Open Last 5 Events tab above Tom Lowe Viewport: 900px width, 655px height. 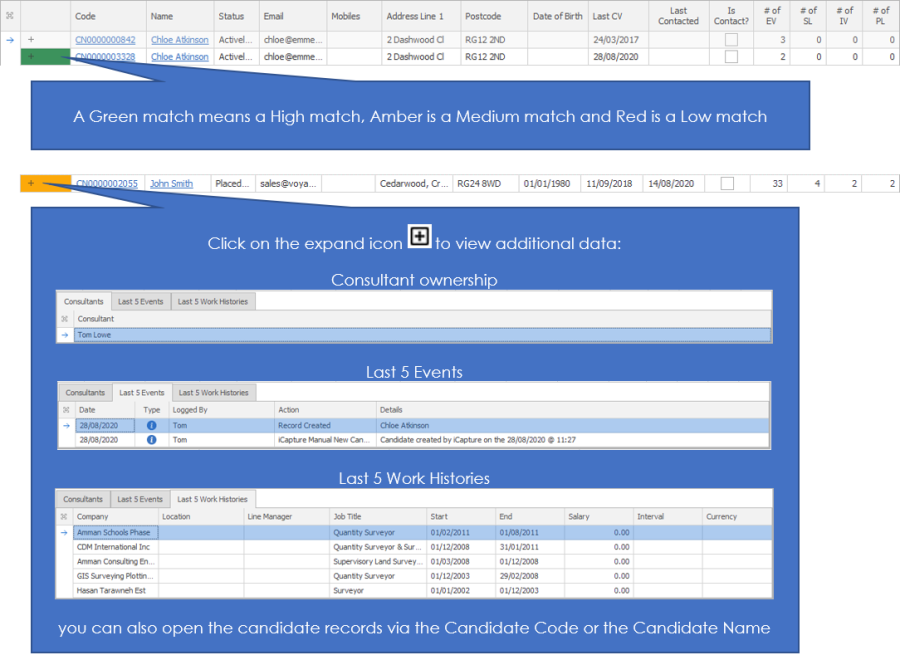140,301
